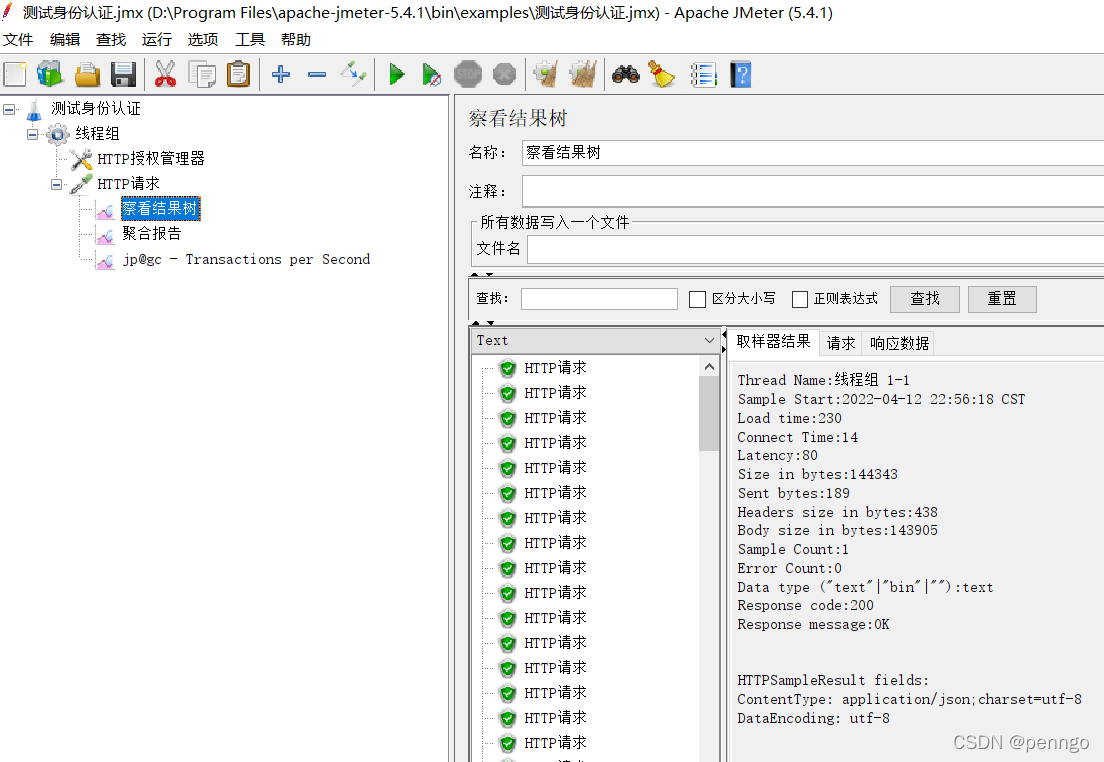Viewport: 1104px width, 762px height.
Task: Open the 编辑 menu
Action: click(65, 39)
